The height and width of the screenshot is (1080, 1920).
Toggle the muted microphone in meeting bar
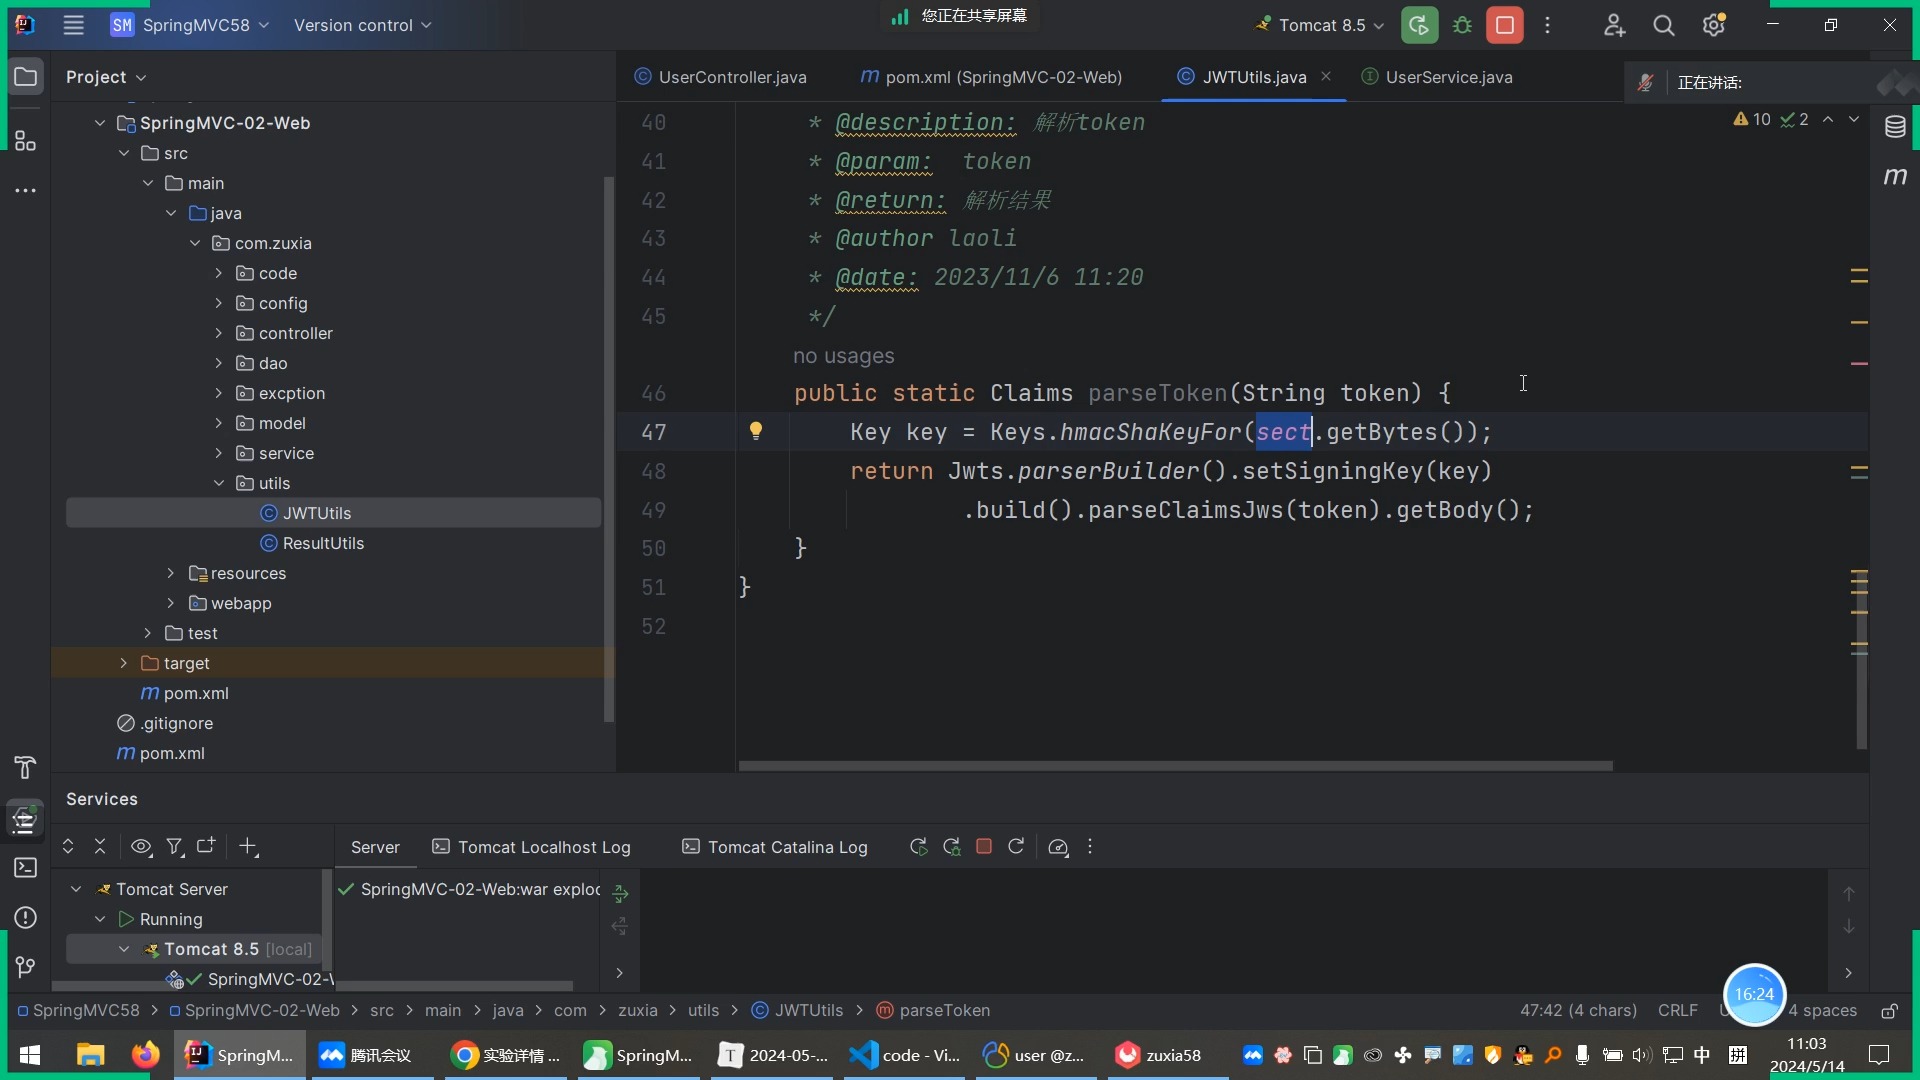click(x=1645, y=83)
